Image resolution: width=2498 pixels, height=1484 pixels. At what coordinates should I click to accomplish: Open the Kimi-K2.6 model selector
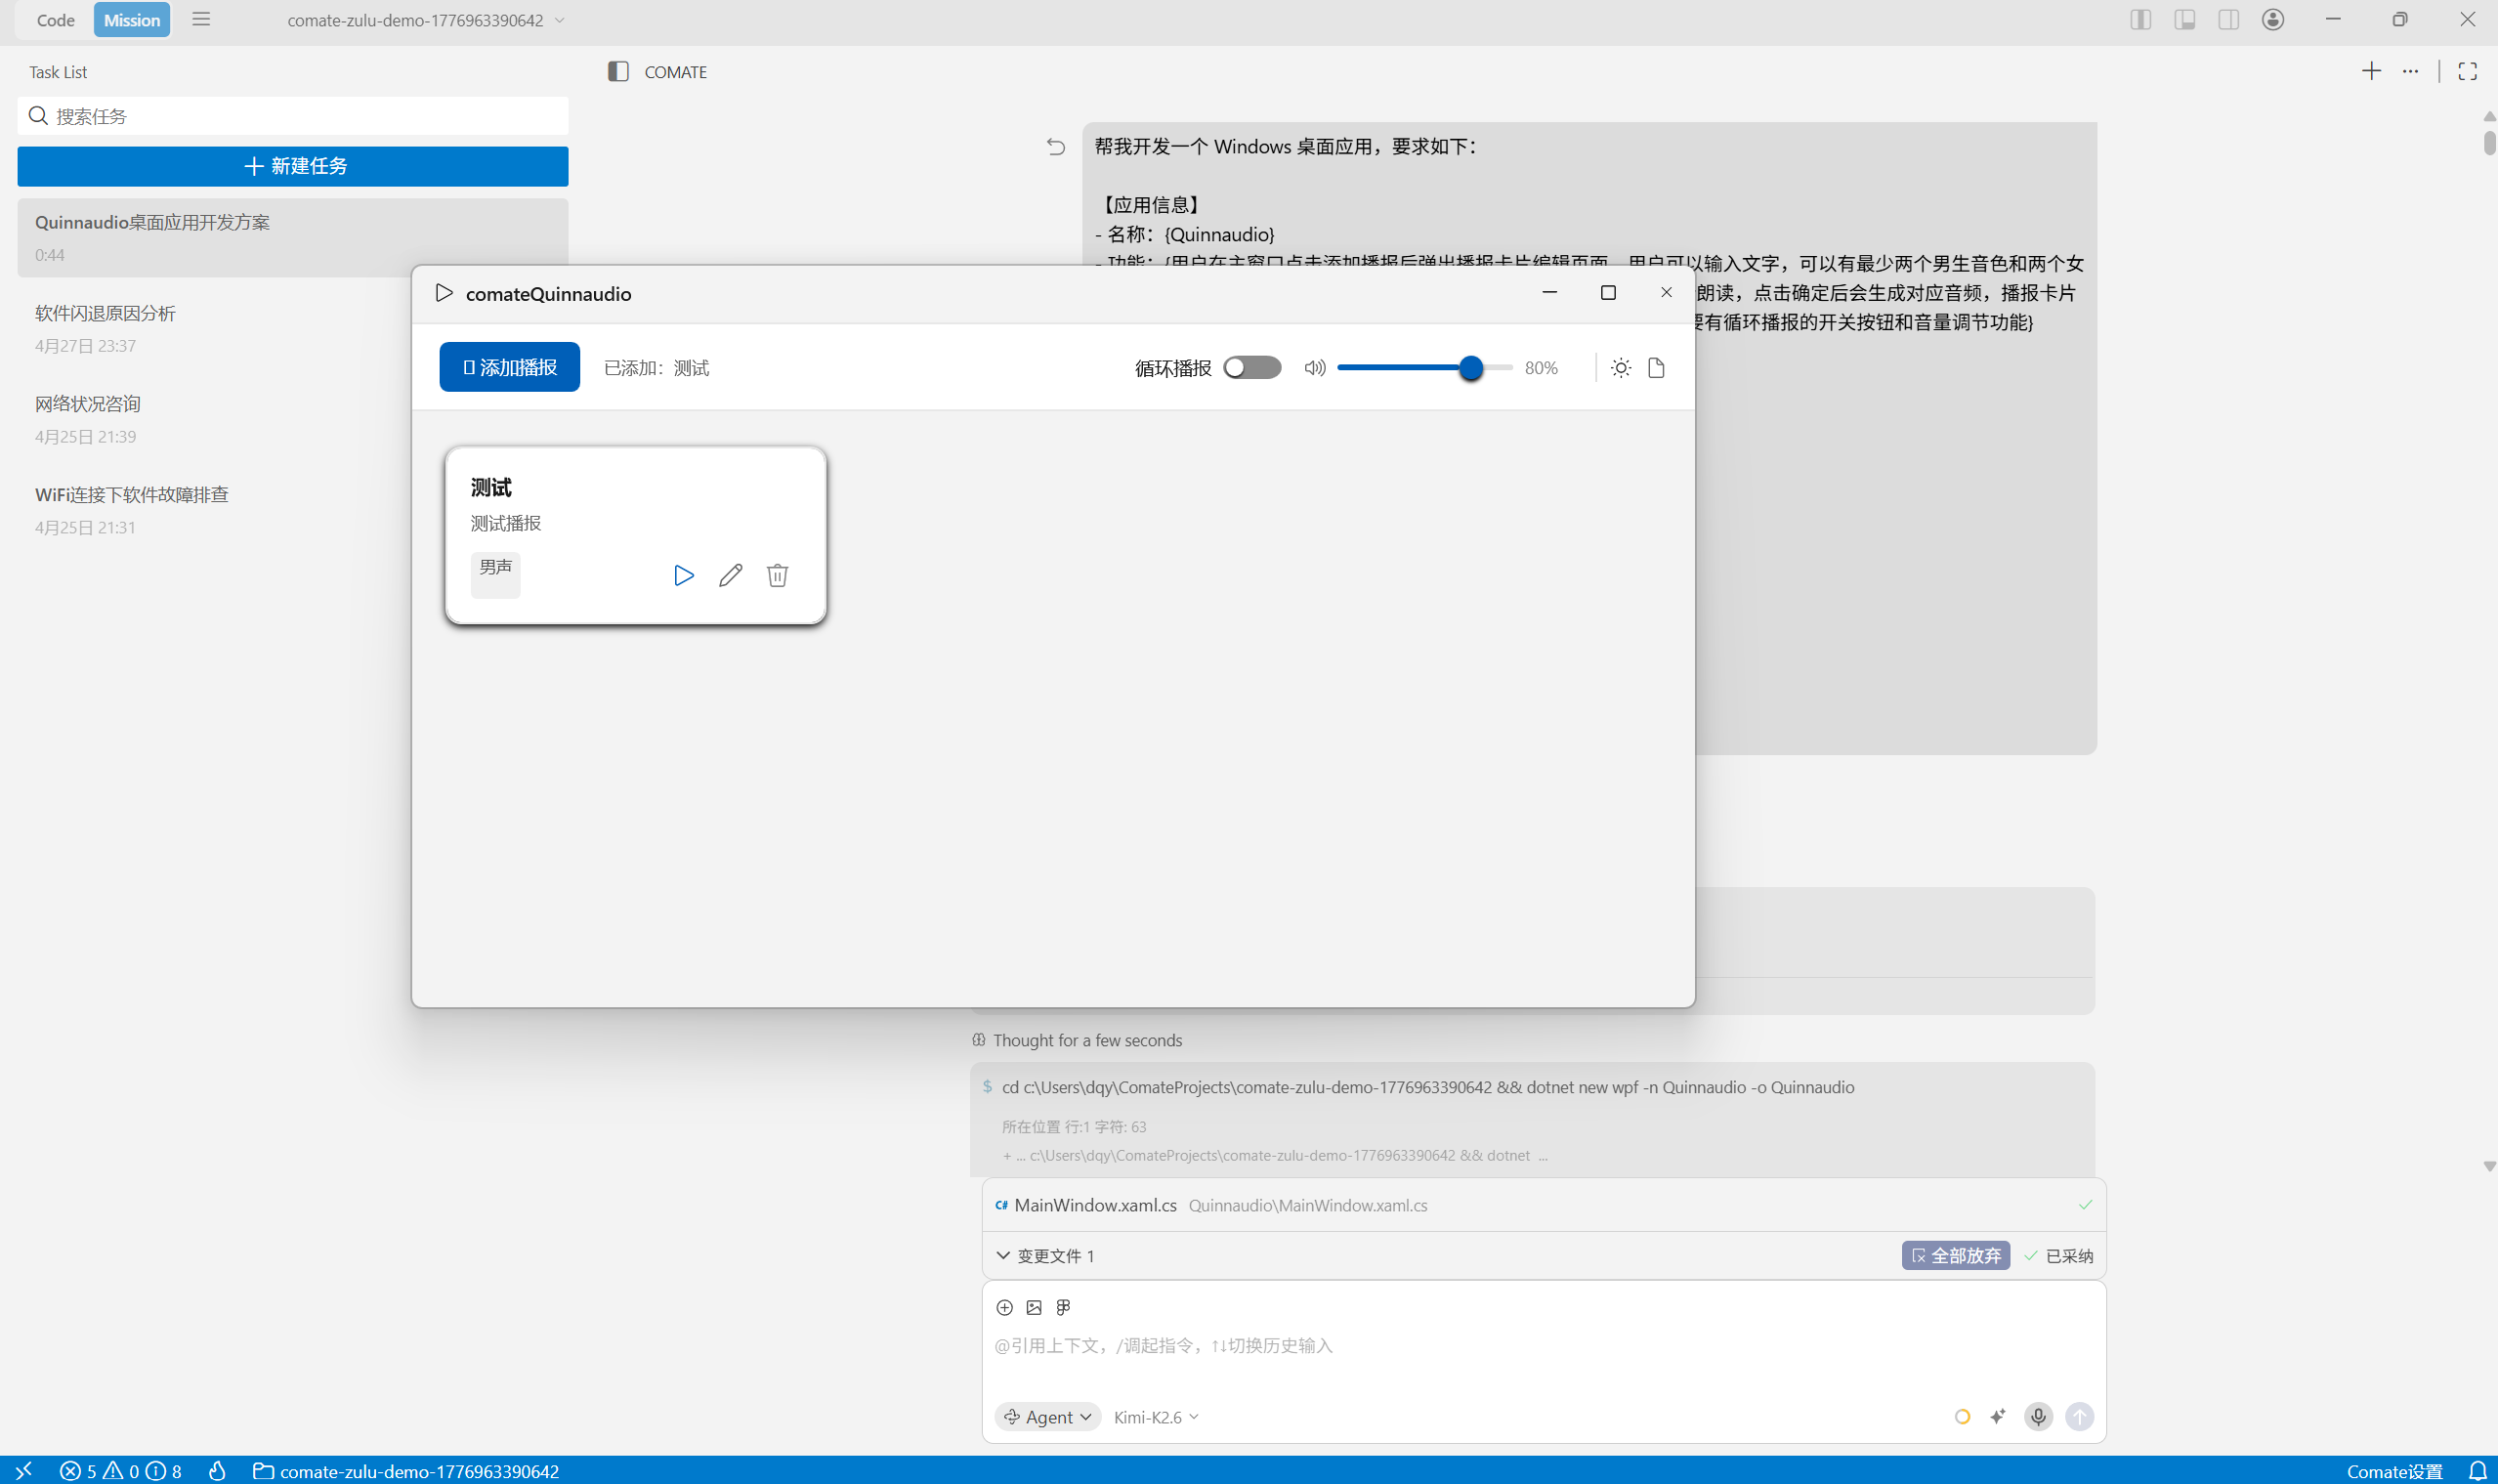1155,1417
